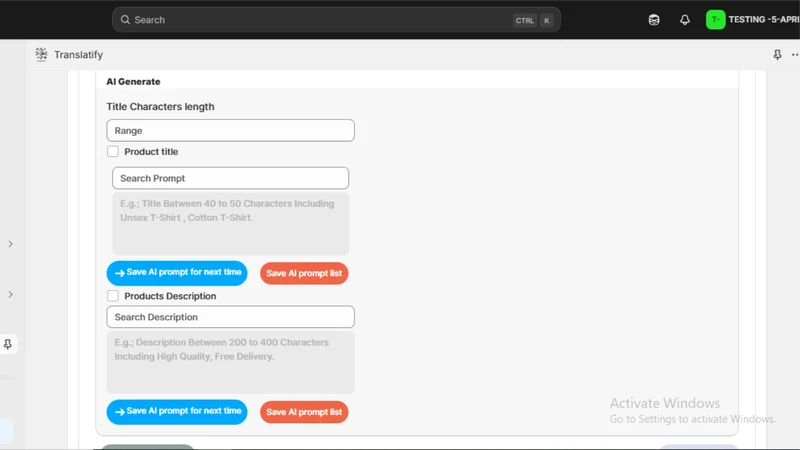This screenshot has height=450, width=800.
Task: Save description AI prompt for next time
Action: [177, 412]
